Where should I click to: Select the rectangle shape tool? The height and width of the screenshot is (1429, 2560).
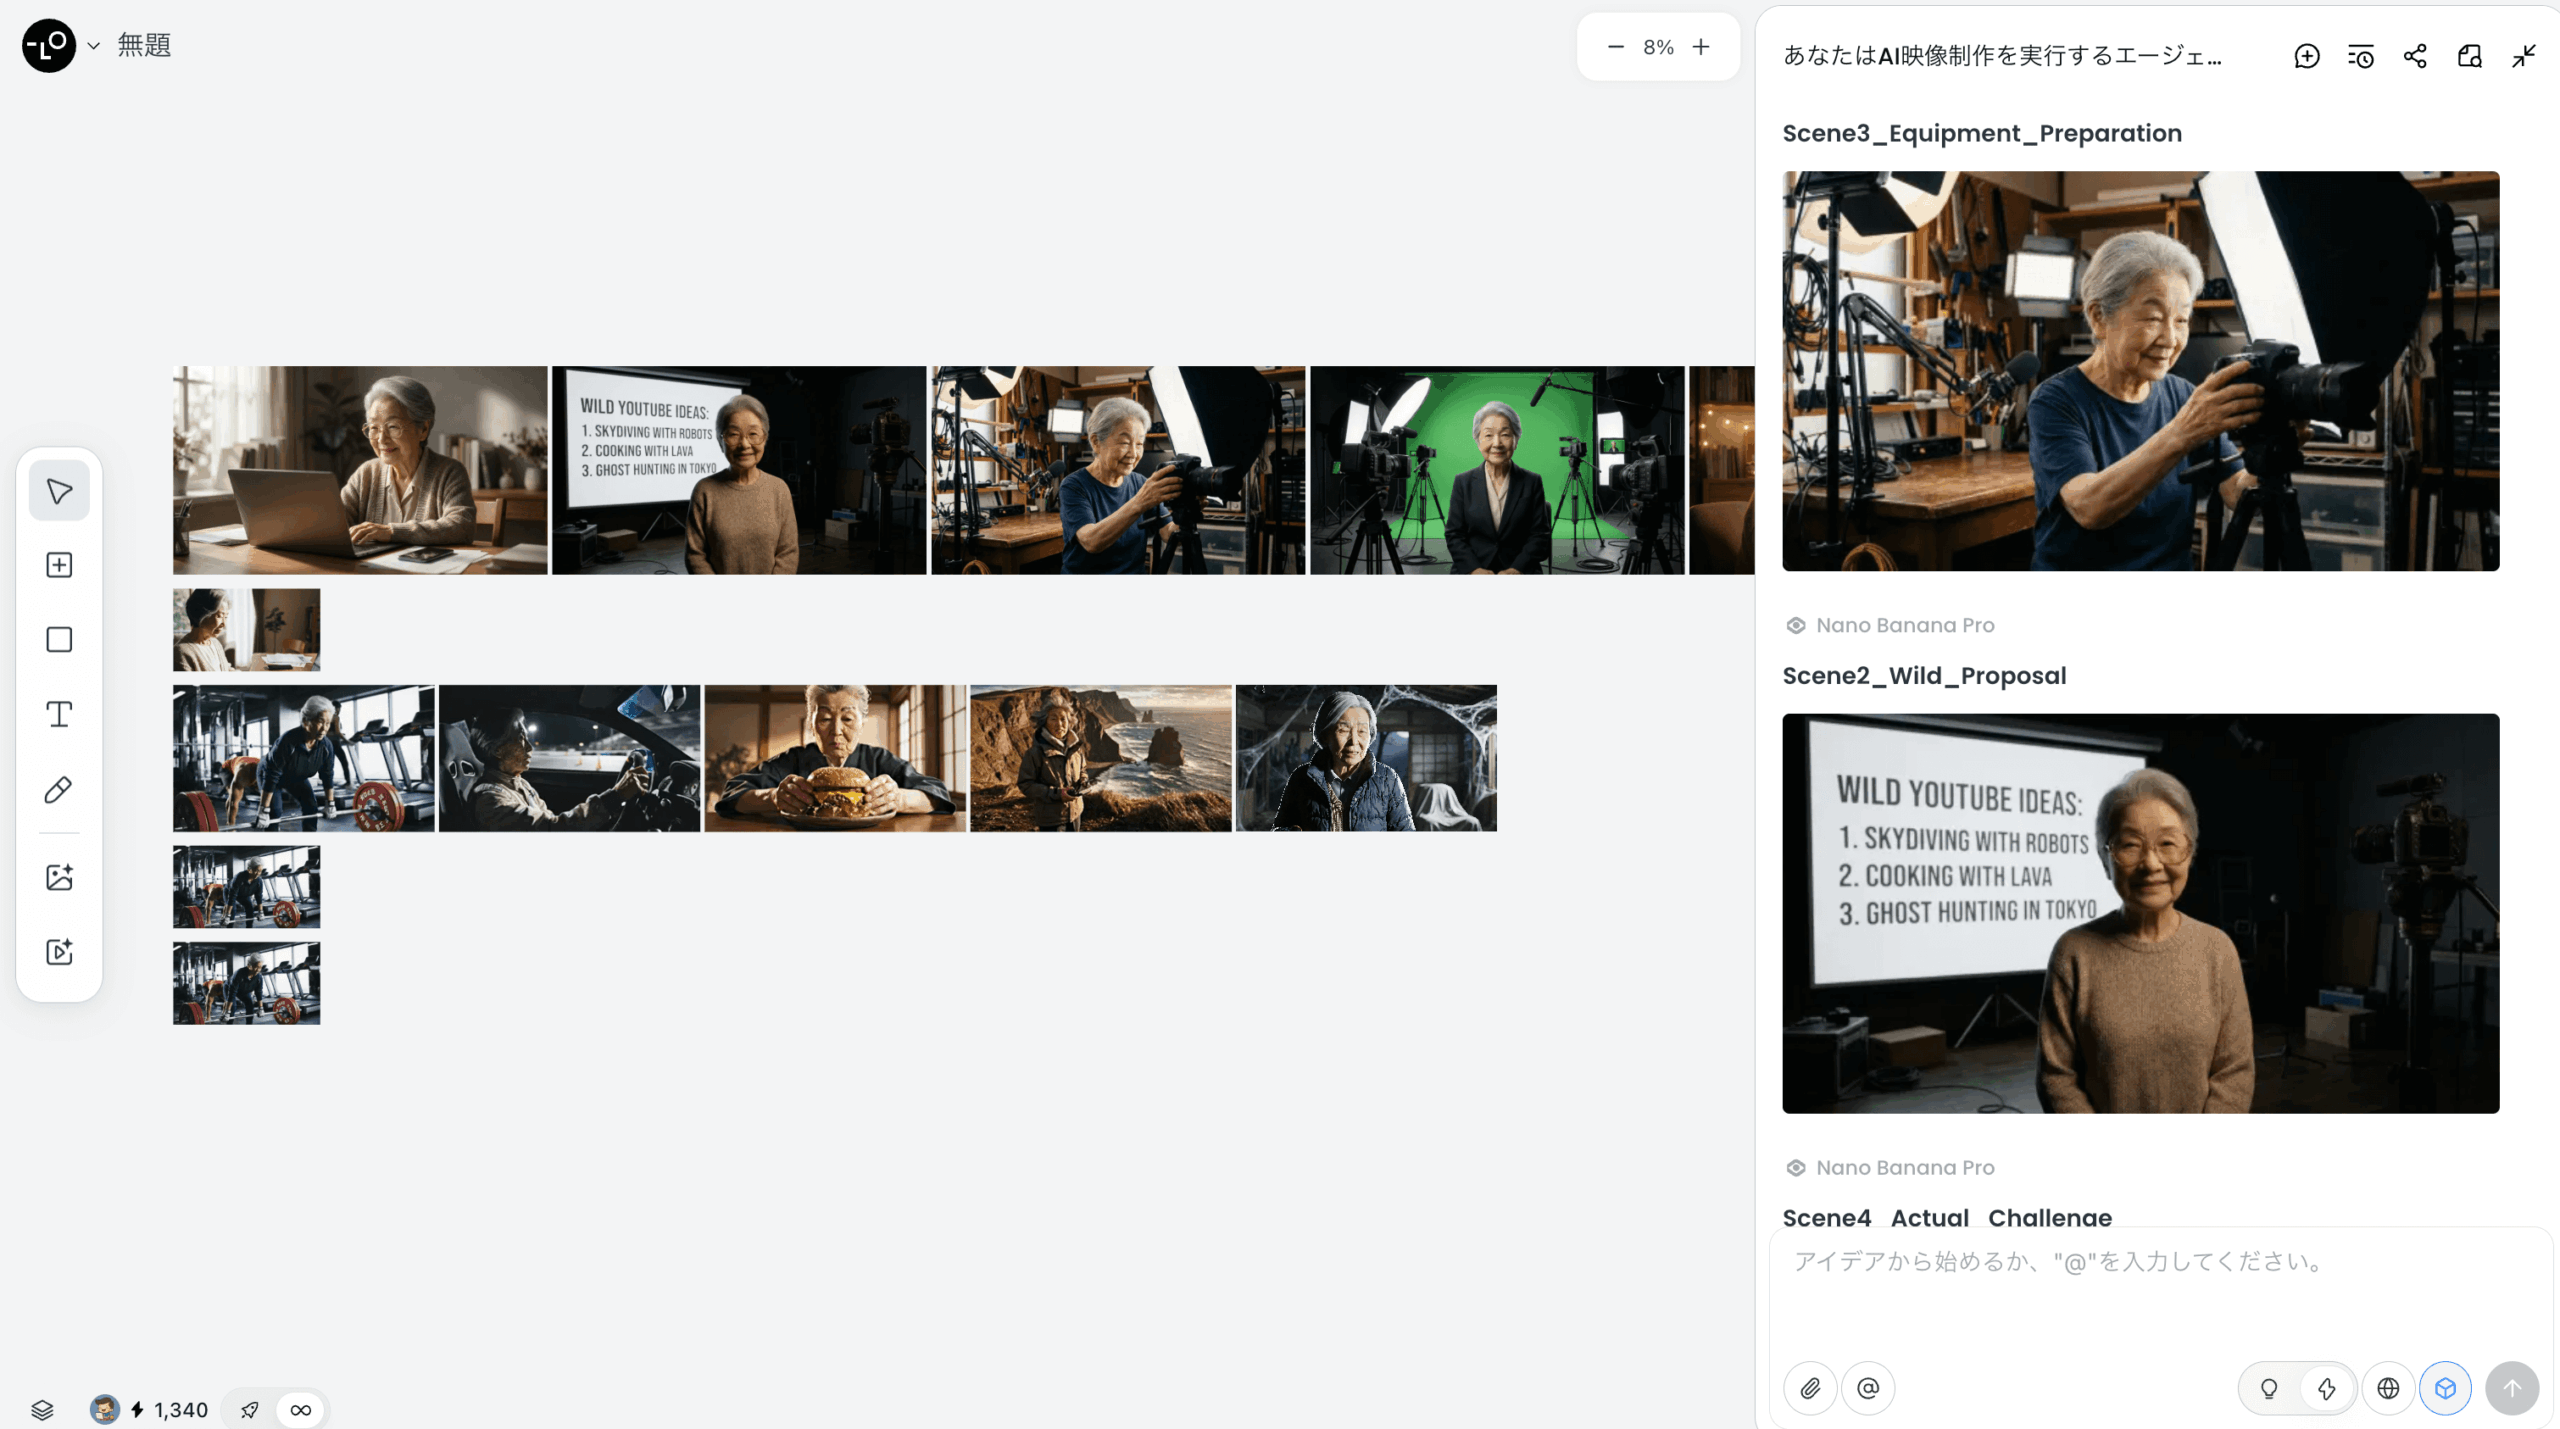[59, 640]
